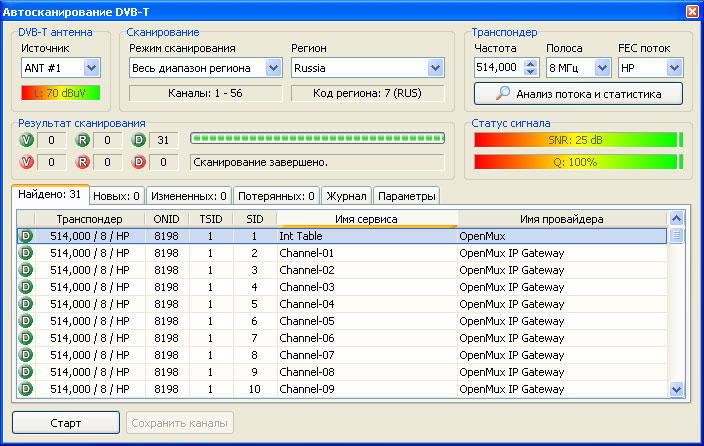Viewport: 704px width, 446px height.
Task: Click the green D count value 31
Action: click(x=163, y=140)
